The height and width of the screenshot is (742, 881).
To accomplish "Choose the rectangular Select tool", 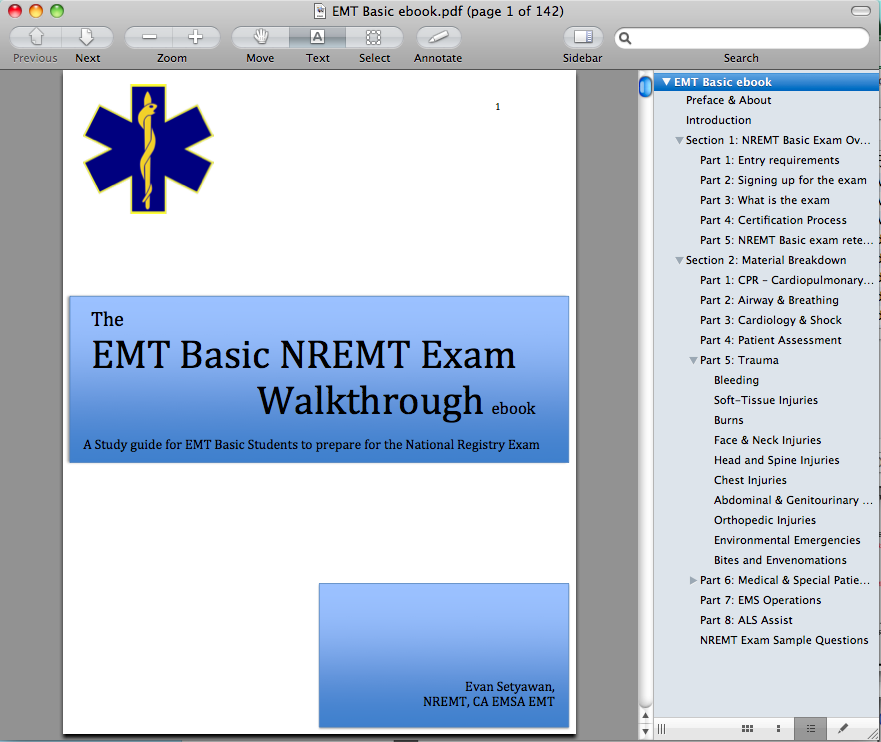I will (x=374, y=38).
